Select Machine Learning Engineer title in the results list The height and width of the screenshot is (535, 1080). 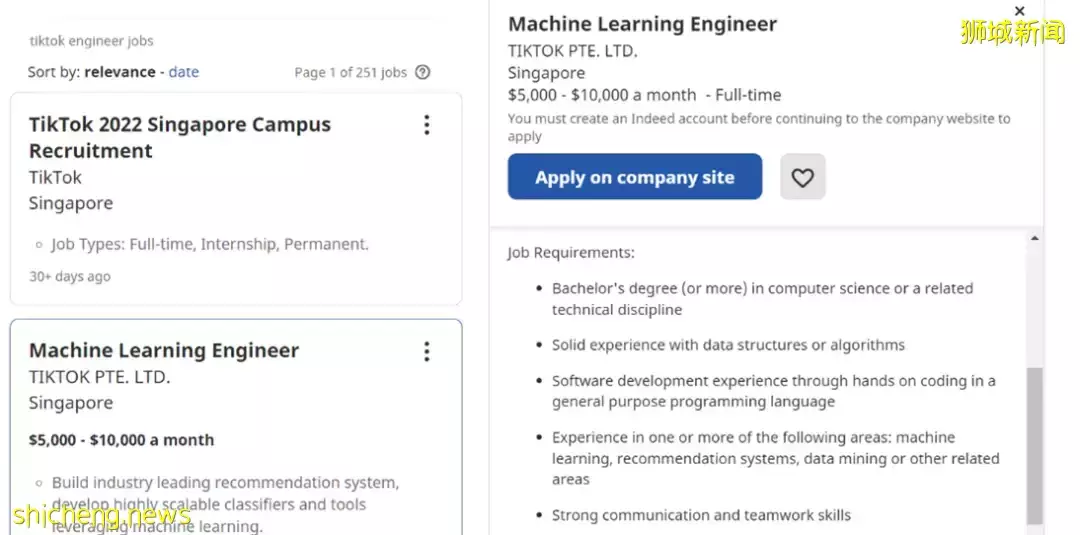[x=164, y=351]
